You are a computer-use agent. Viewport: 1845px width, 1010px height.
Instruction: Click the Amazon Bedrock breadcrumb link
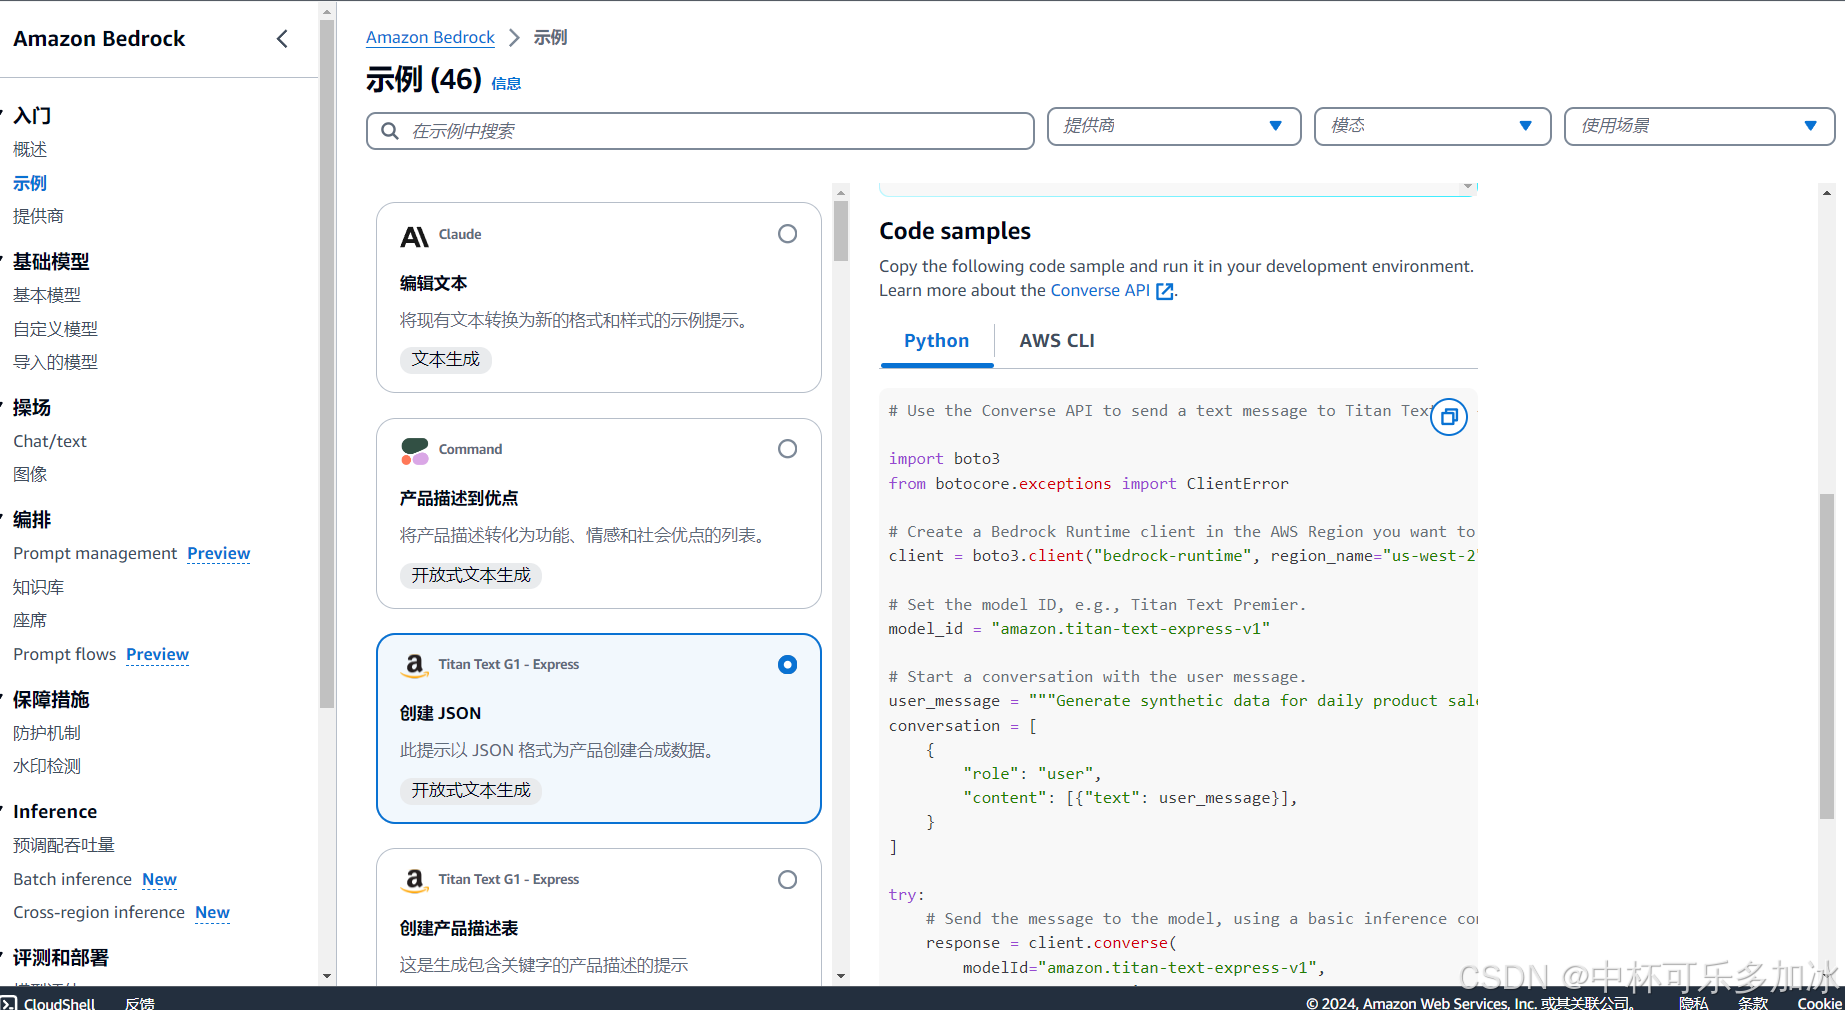click(x=430, y=37)
